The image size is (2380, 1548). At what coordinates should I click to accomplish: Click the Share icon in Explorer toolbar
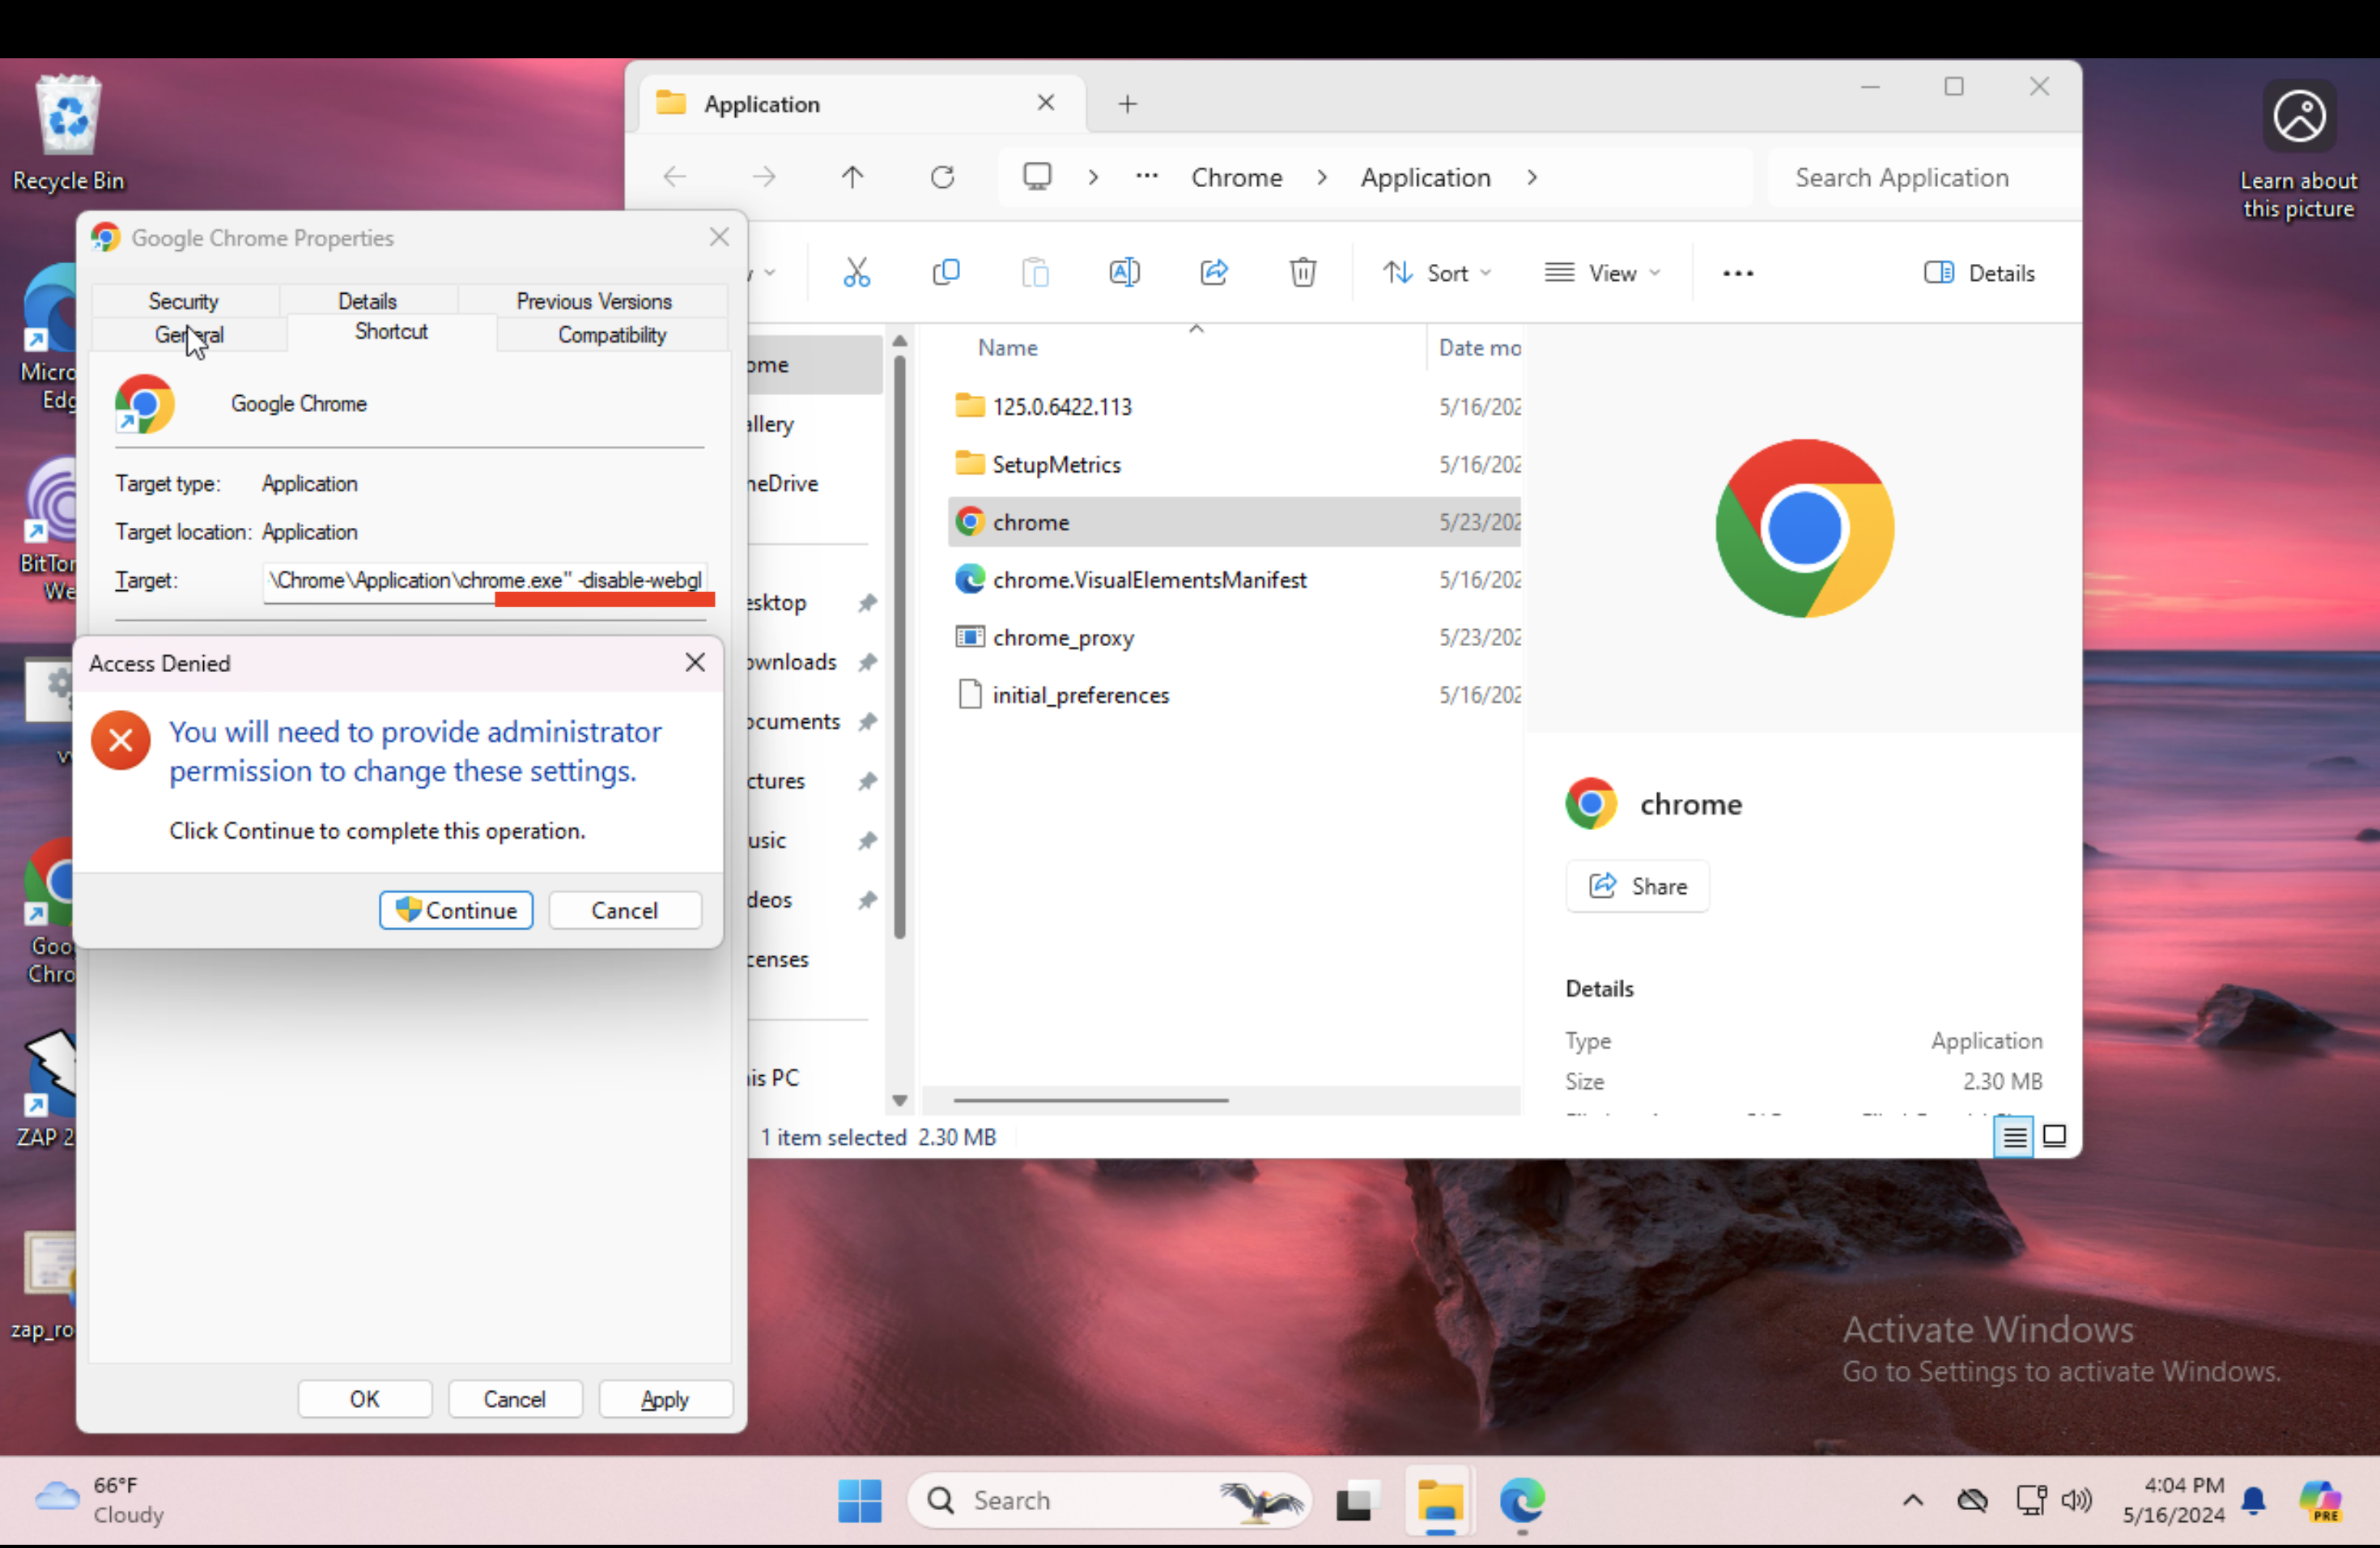tap(1213, 272)
